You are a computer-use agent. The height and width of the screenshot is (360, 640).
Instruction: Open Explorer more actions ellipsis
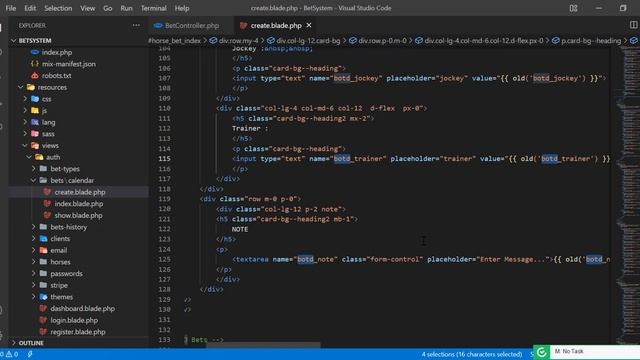point(136,25)
